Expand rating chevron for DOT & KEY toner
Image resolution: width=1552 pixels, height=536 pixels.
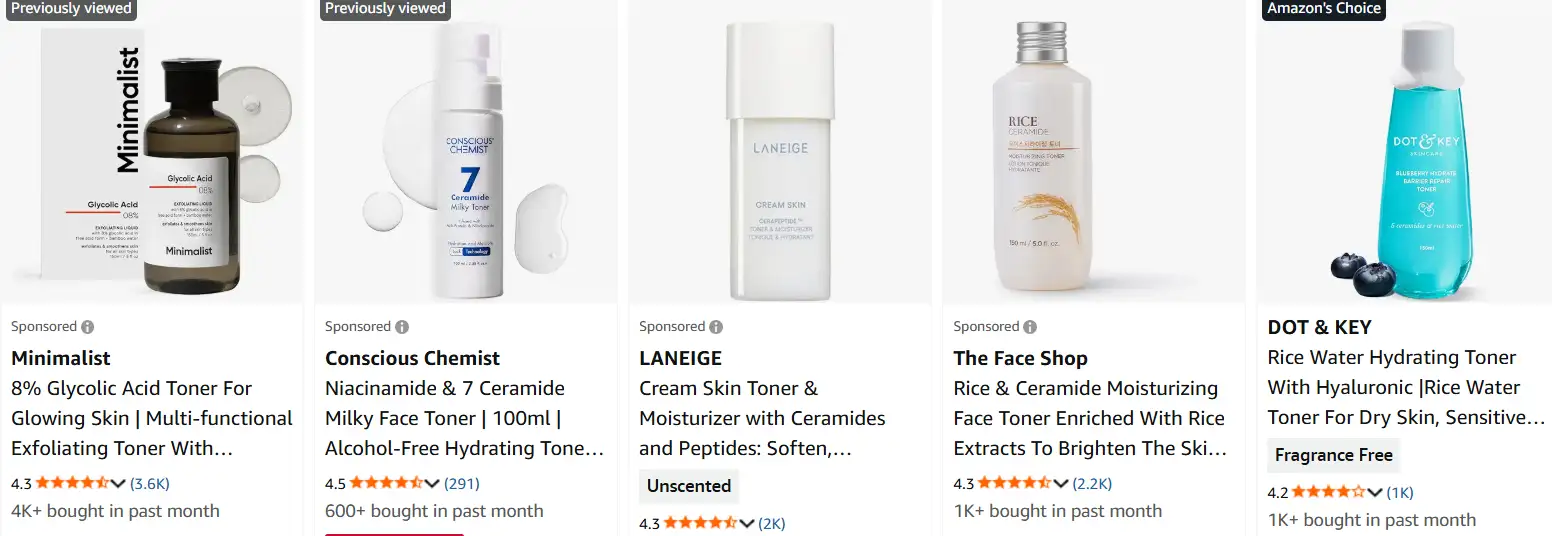(x=1375, y=493)
